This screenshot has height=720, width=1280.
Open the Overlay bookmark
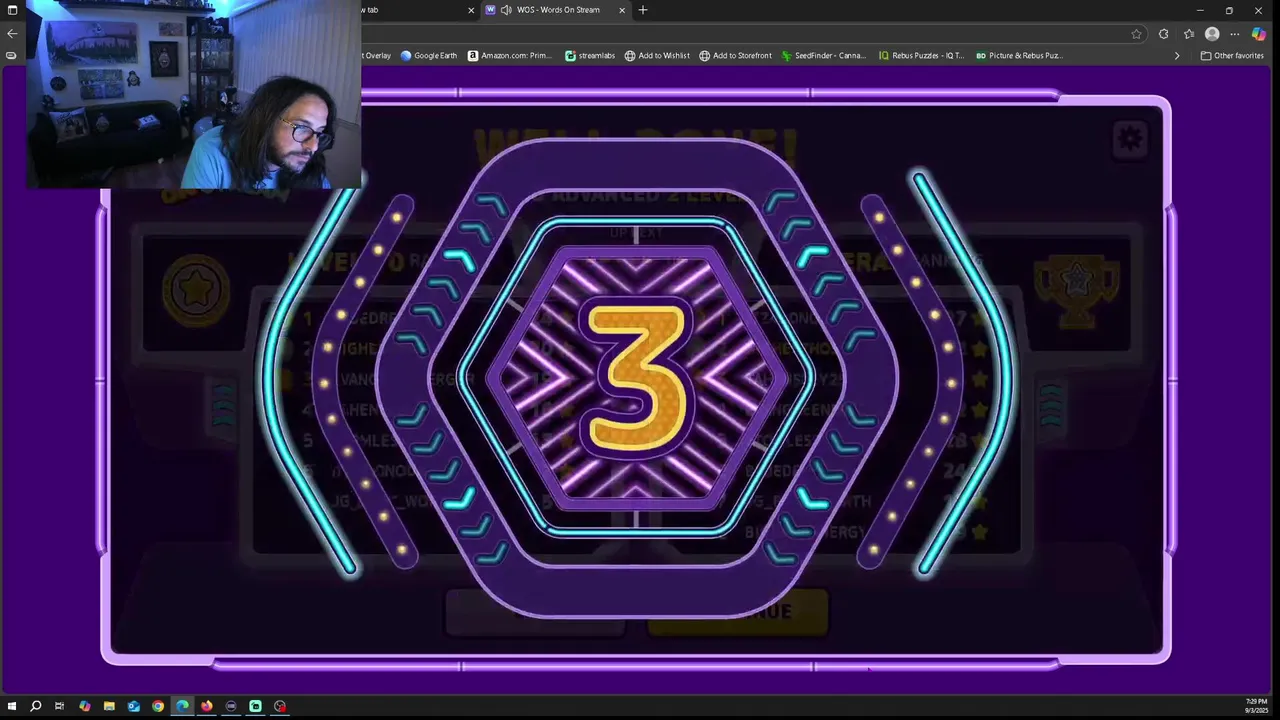376,56
